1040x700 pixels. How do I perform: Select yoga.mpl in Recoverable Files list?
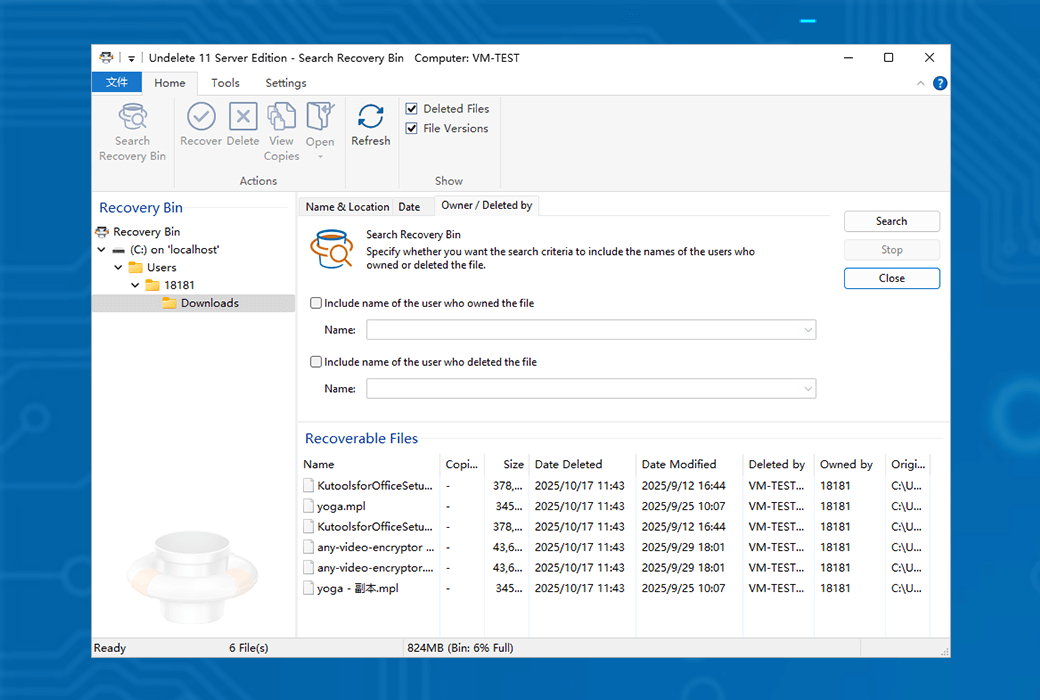point(341,507)
